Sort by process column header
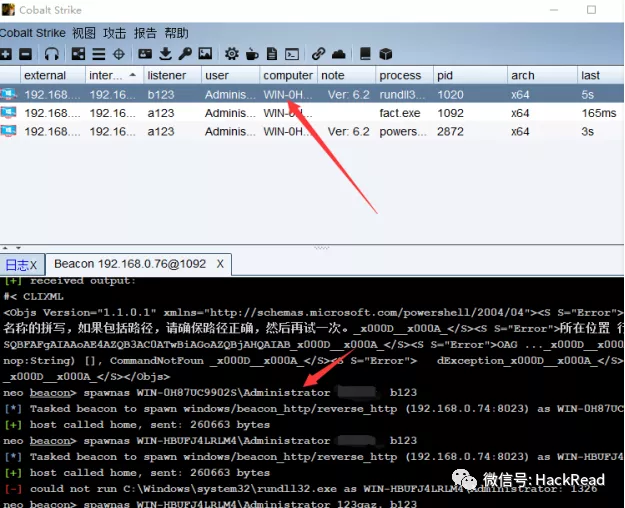Screen dimensions: 625x508 click(x=404, y=75)
